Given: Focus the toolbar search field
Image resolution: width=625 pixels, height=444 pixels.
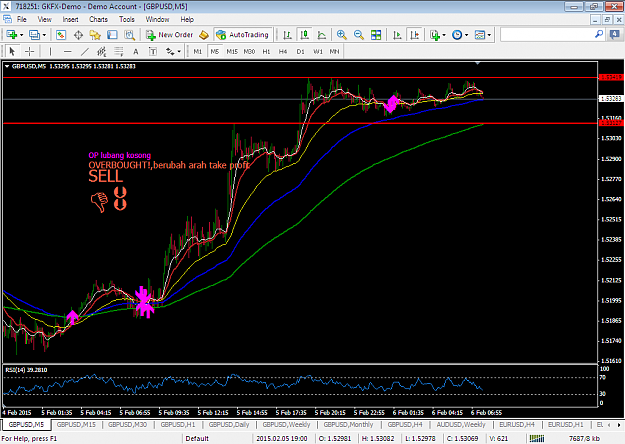Looking at the screenshot, I should 547,35.
